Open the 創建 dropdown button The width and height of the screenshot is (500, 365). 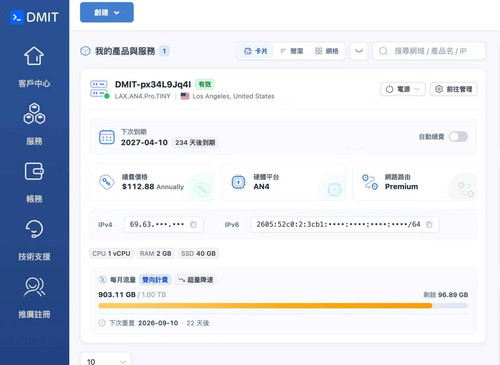(x=107, y=12)
